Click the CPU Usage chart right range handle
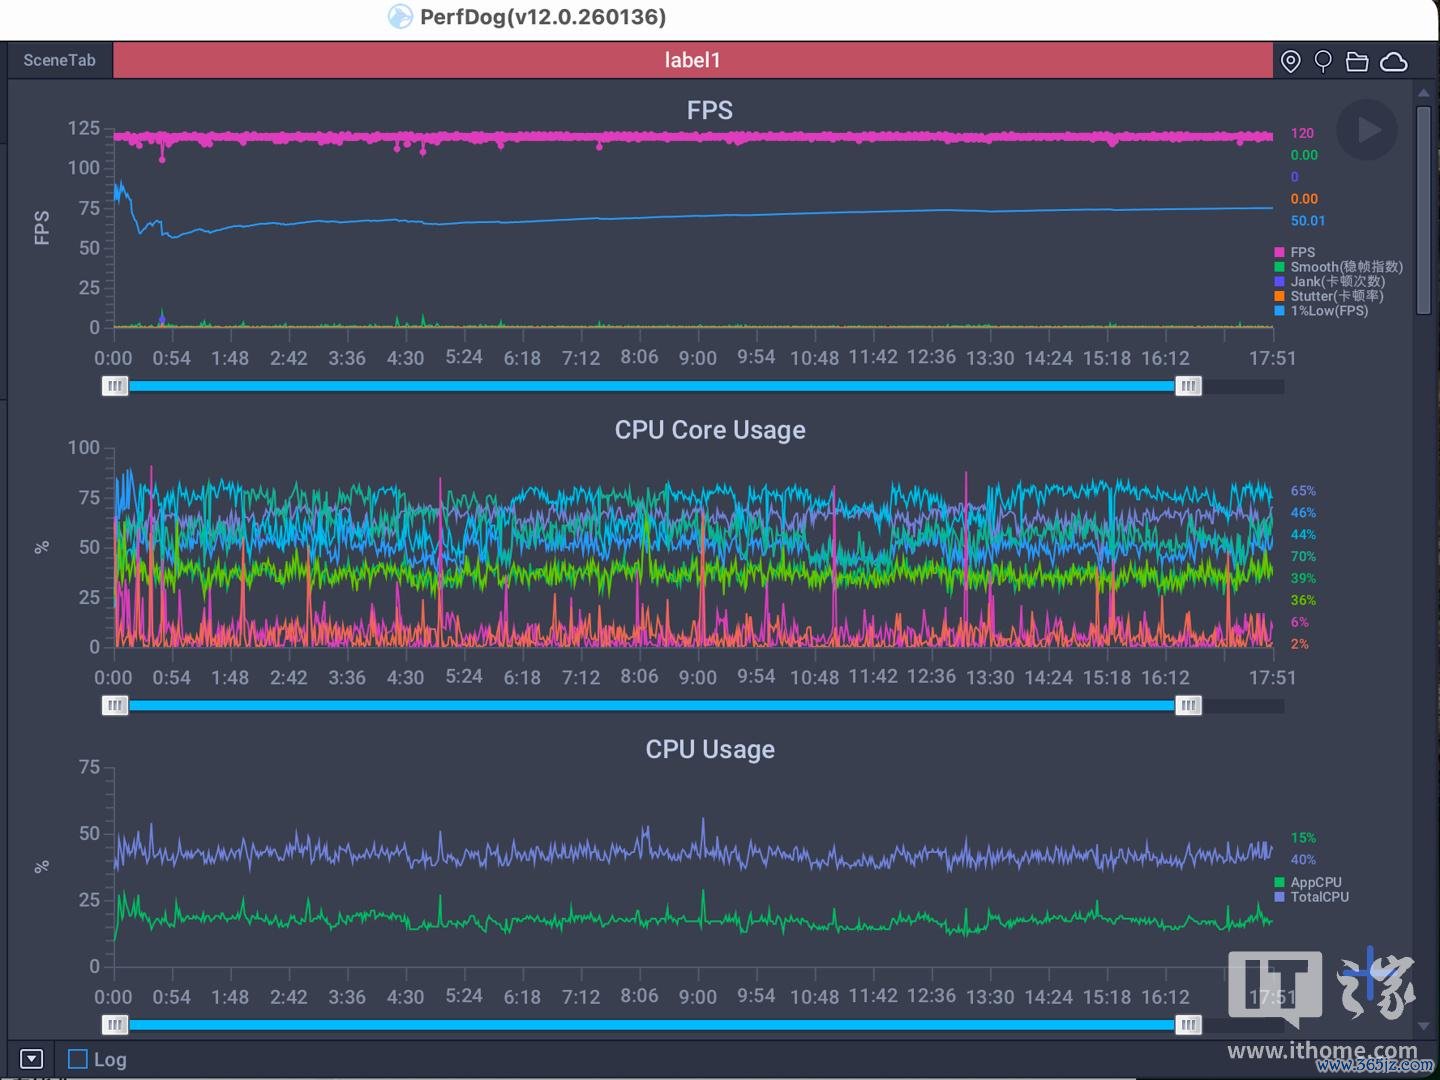 coord(1188,1025)
